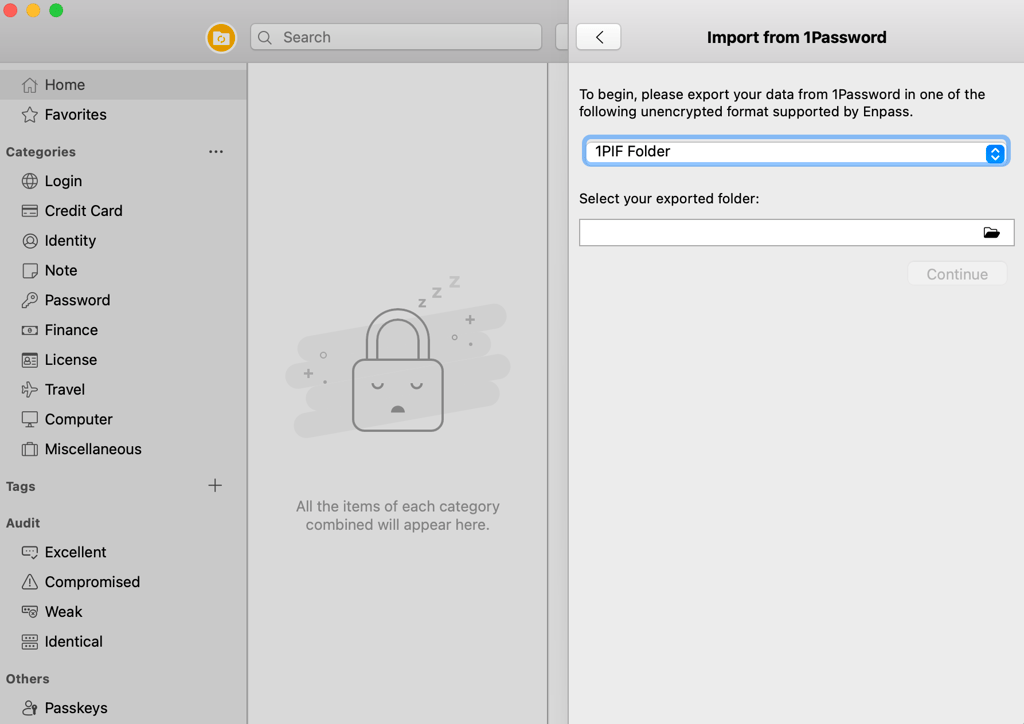Click the Identity person icon
Screen dimensions: 1024x724
[x=29, y=241]
